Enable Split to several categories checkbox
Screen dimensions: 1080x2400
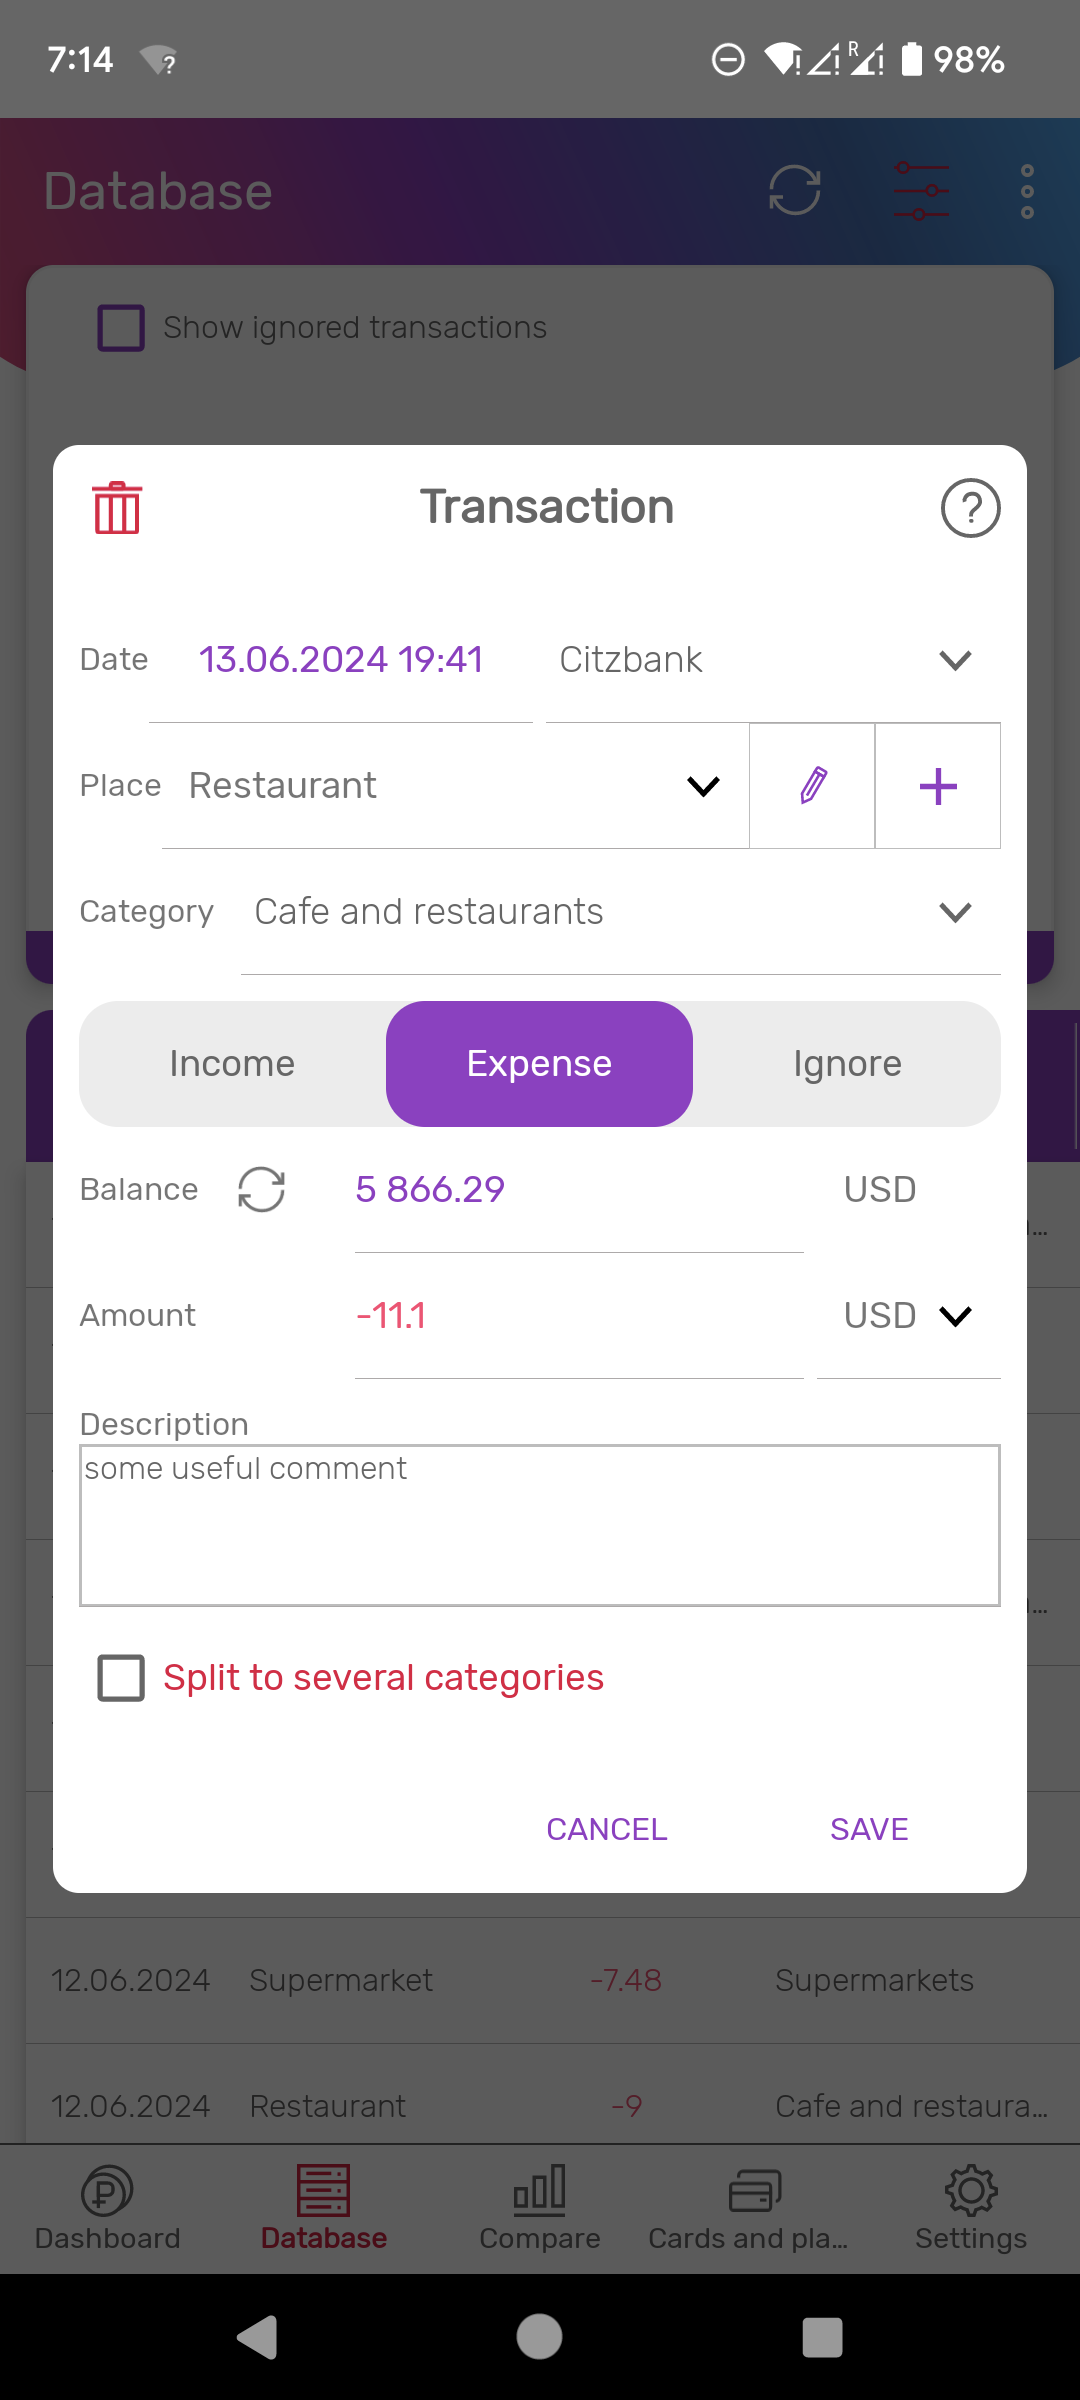(121, 1678)
